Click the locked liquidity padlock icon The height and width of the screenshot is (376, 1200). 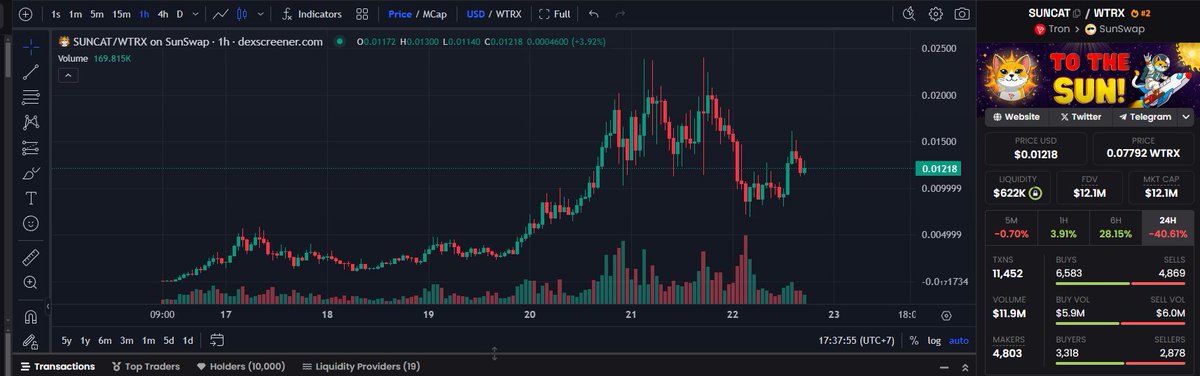click(x=1035, y=192)
